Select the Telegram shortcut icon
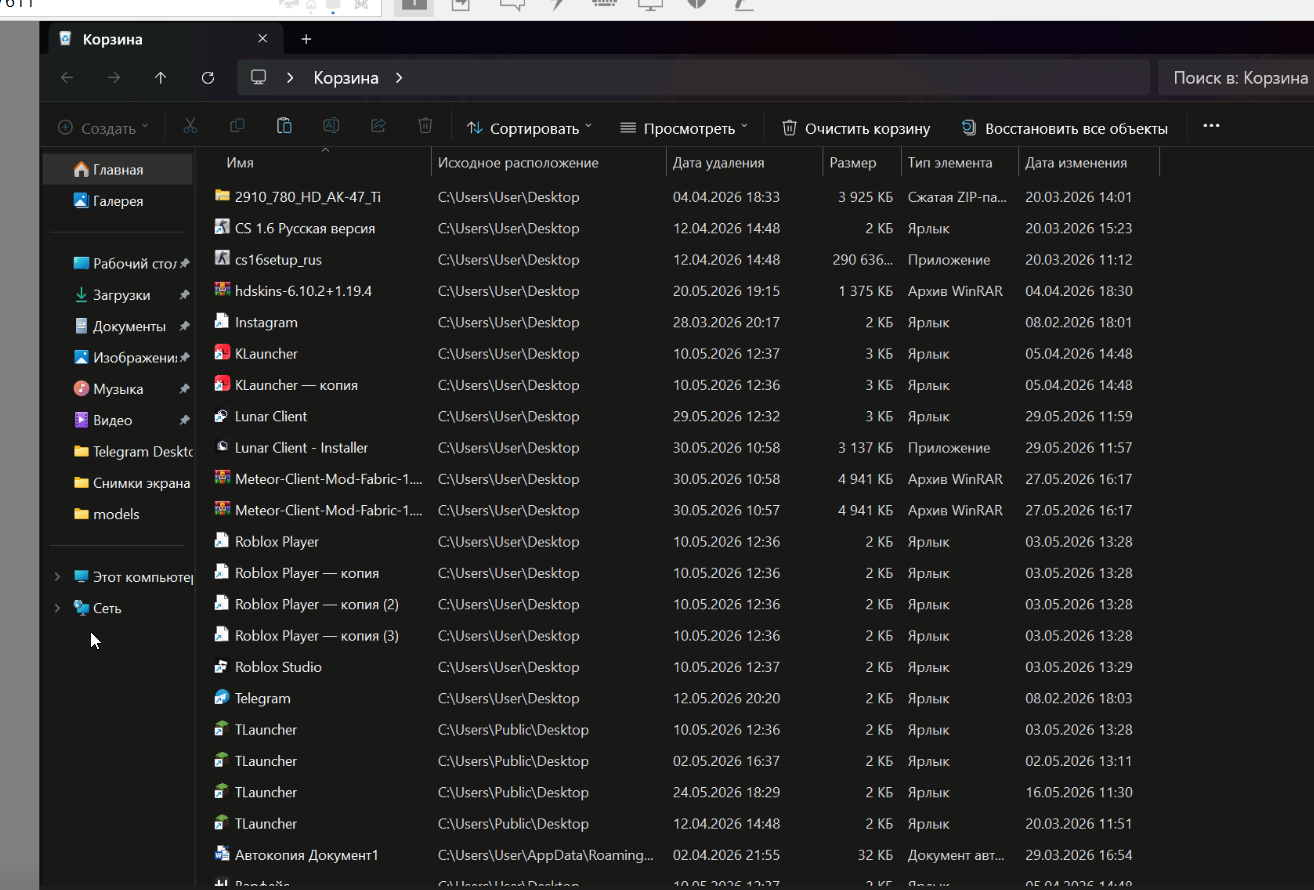 coord(222,698)
